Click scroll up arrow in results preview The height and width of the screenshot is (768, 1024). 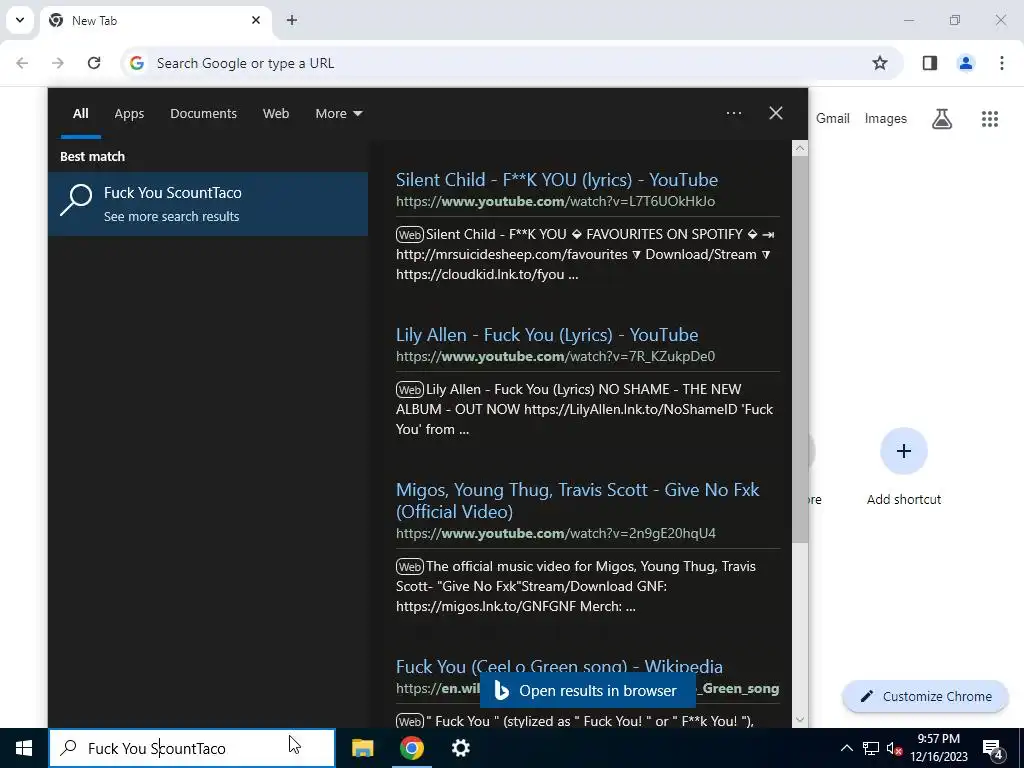799,149
